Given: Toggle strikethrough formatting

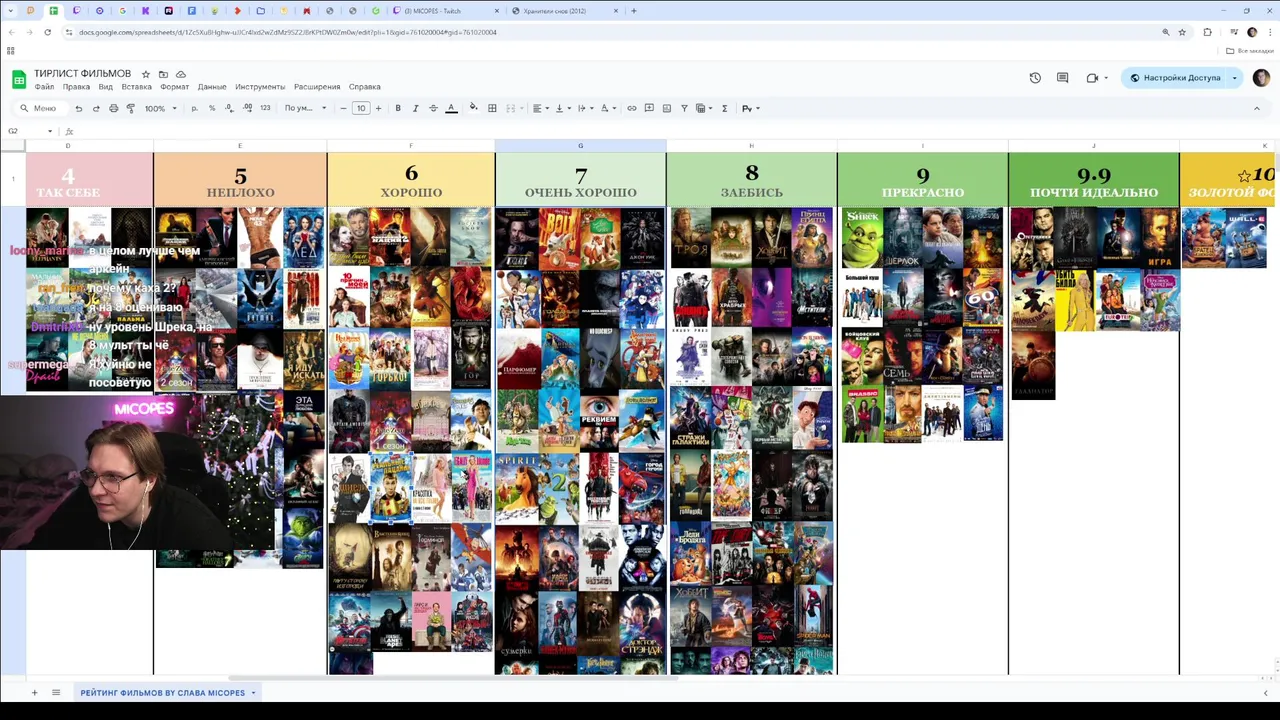Looking at the screenshot, I should point(433,108).
